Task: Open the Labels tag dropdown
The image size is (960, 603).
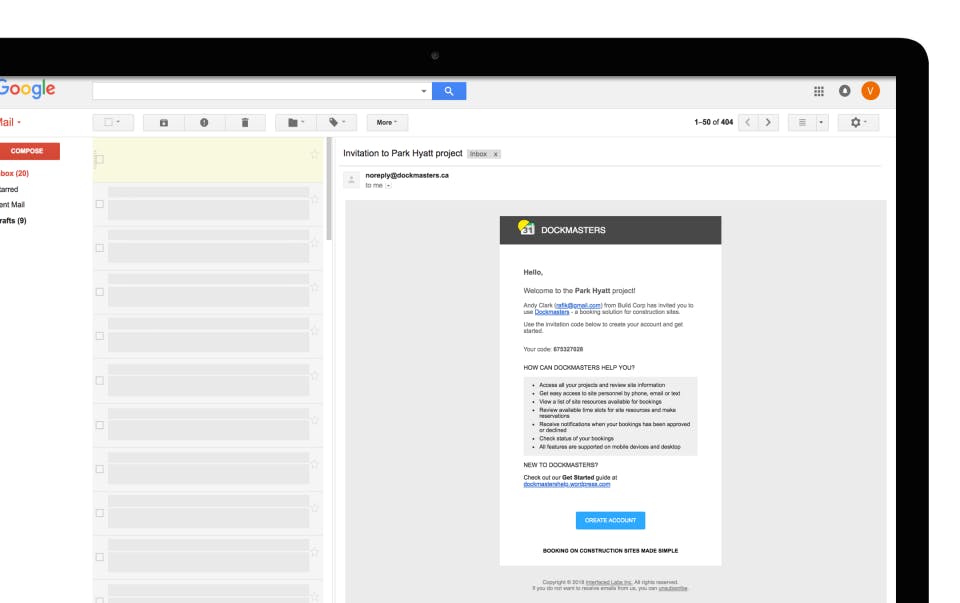Action: (x=337, y=122)
